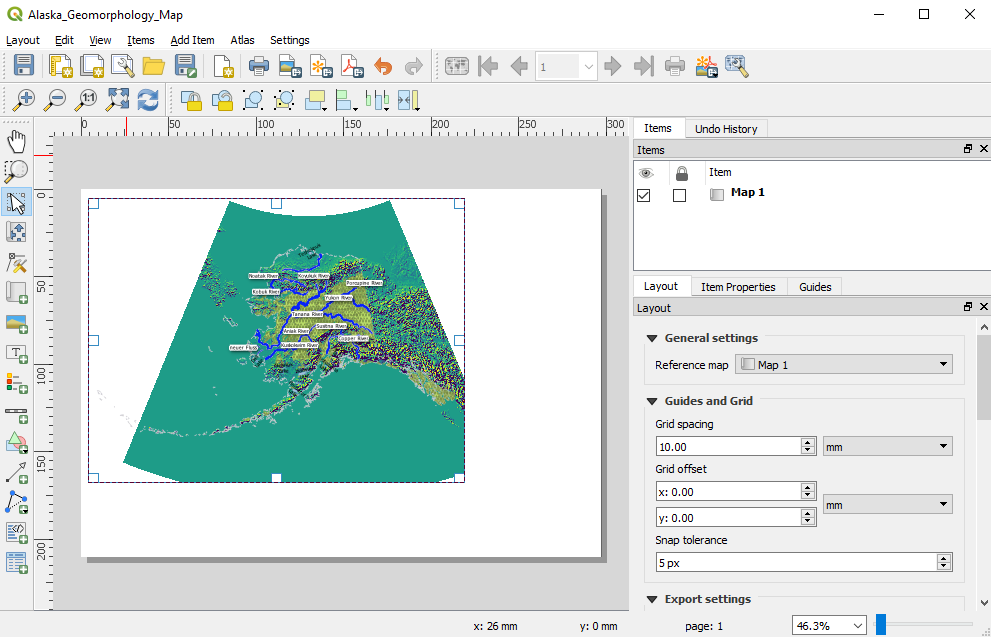Toggle visibility checkbox for Map 1
The image size is (991, 637).
[644, 195]
